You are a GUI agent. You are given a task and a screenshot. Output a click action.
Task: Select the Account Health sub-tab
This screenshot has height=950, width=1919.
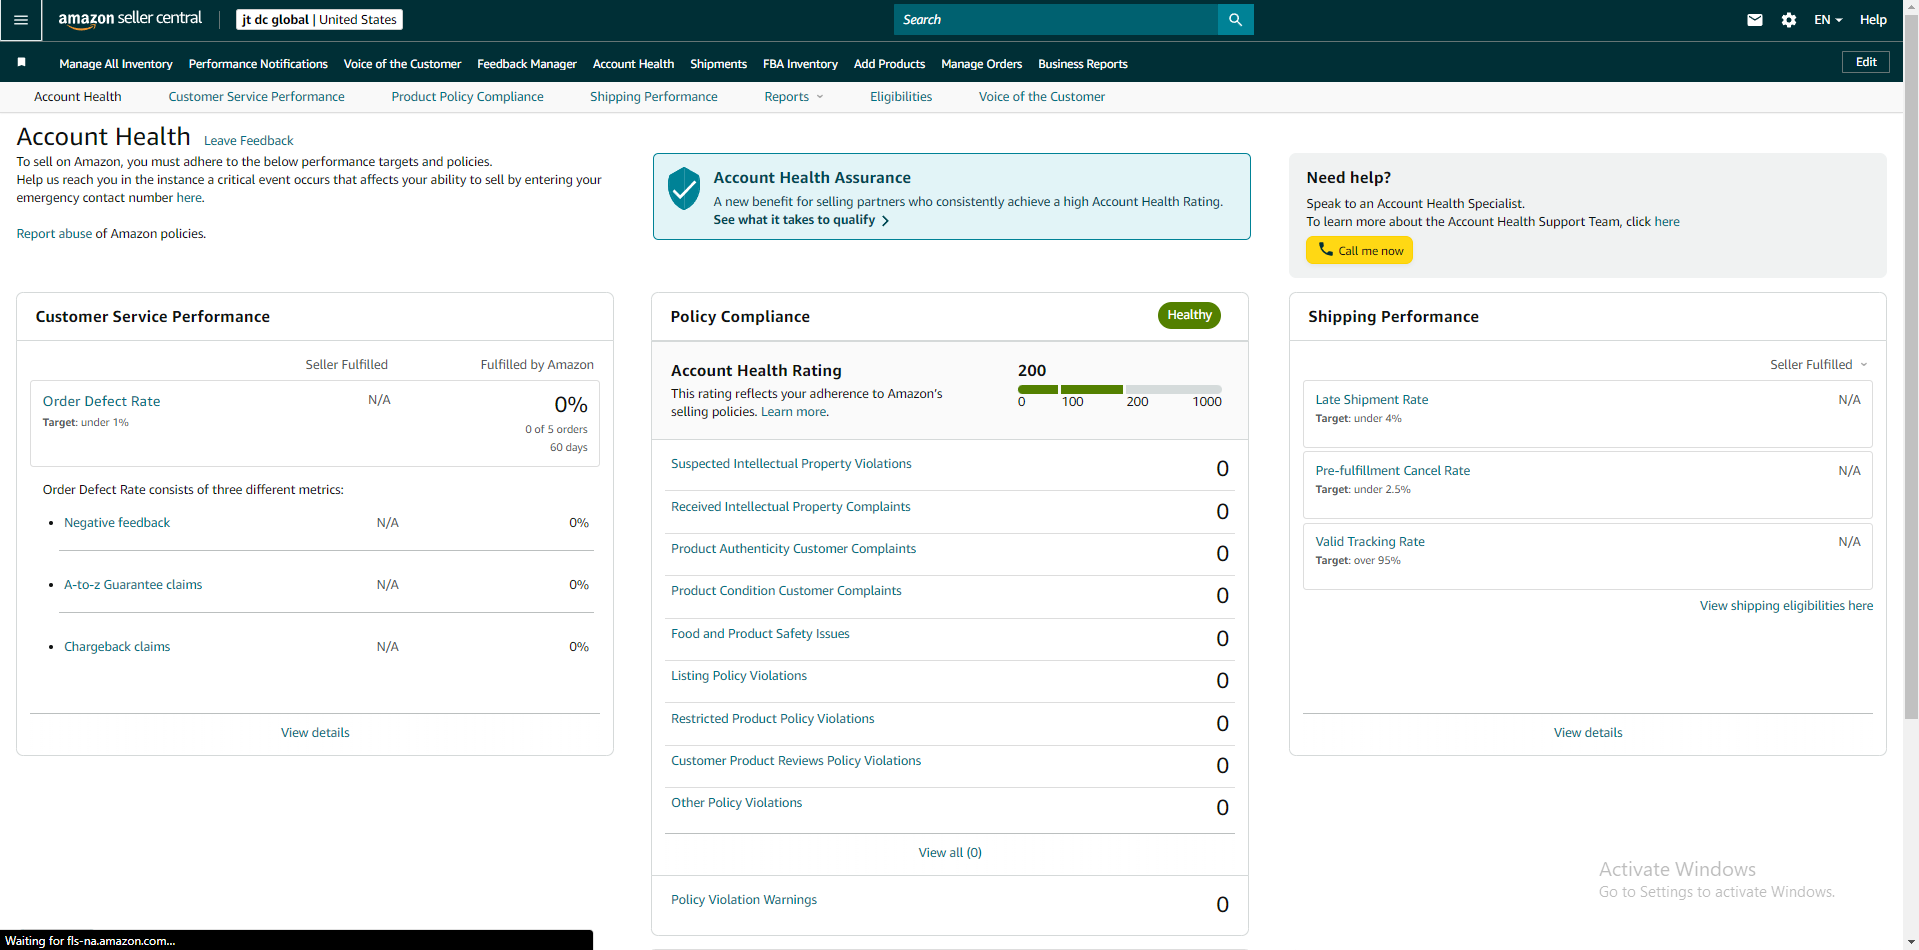coord(78,97)
